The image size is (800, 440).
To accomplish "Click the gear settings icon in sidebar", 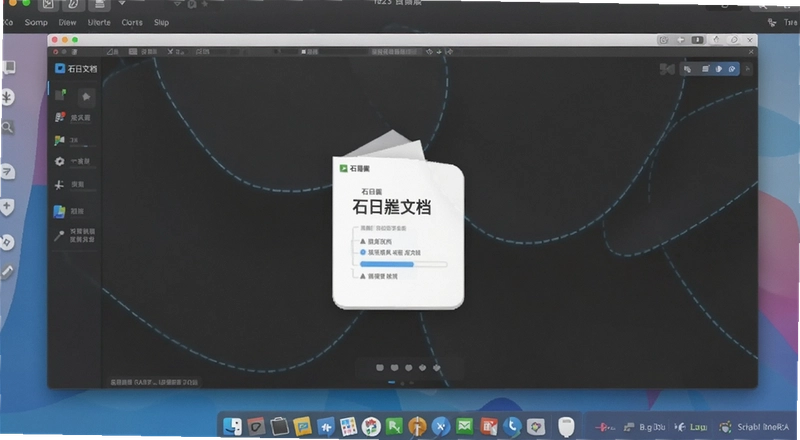I will pyautogui.click(x=60, y=161).
